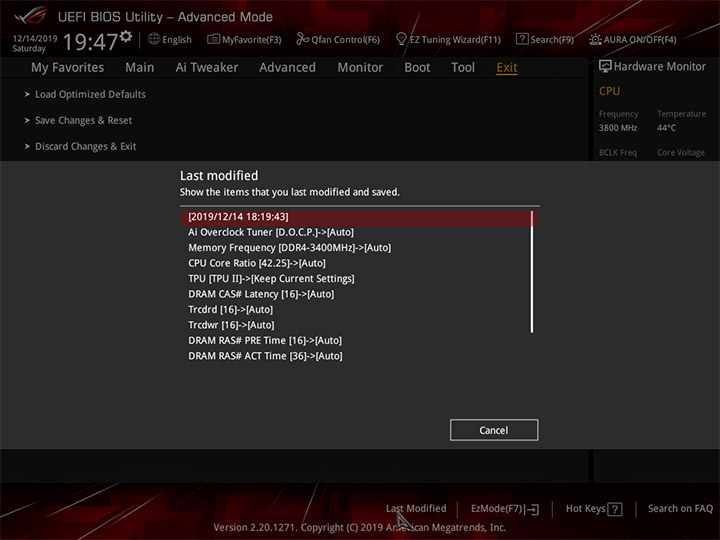720x540 pixels.
Task: Click the CPU Core Ratio 42.25 entry
Action: point(257,264)
